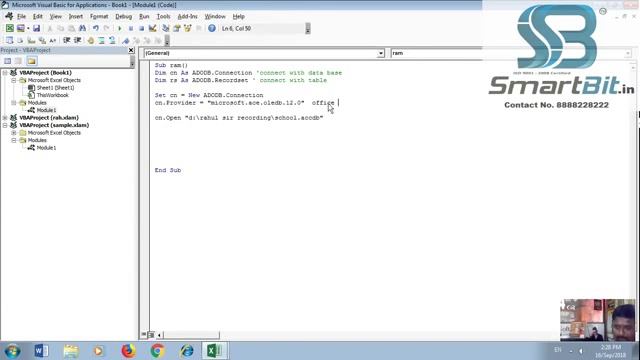The width and height of the screenshot is (640, 360).
Task: Open the Debug menu
Action: (x=123, y=16)
